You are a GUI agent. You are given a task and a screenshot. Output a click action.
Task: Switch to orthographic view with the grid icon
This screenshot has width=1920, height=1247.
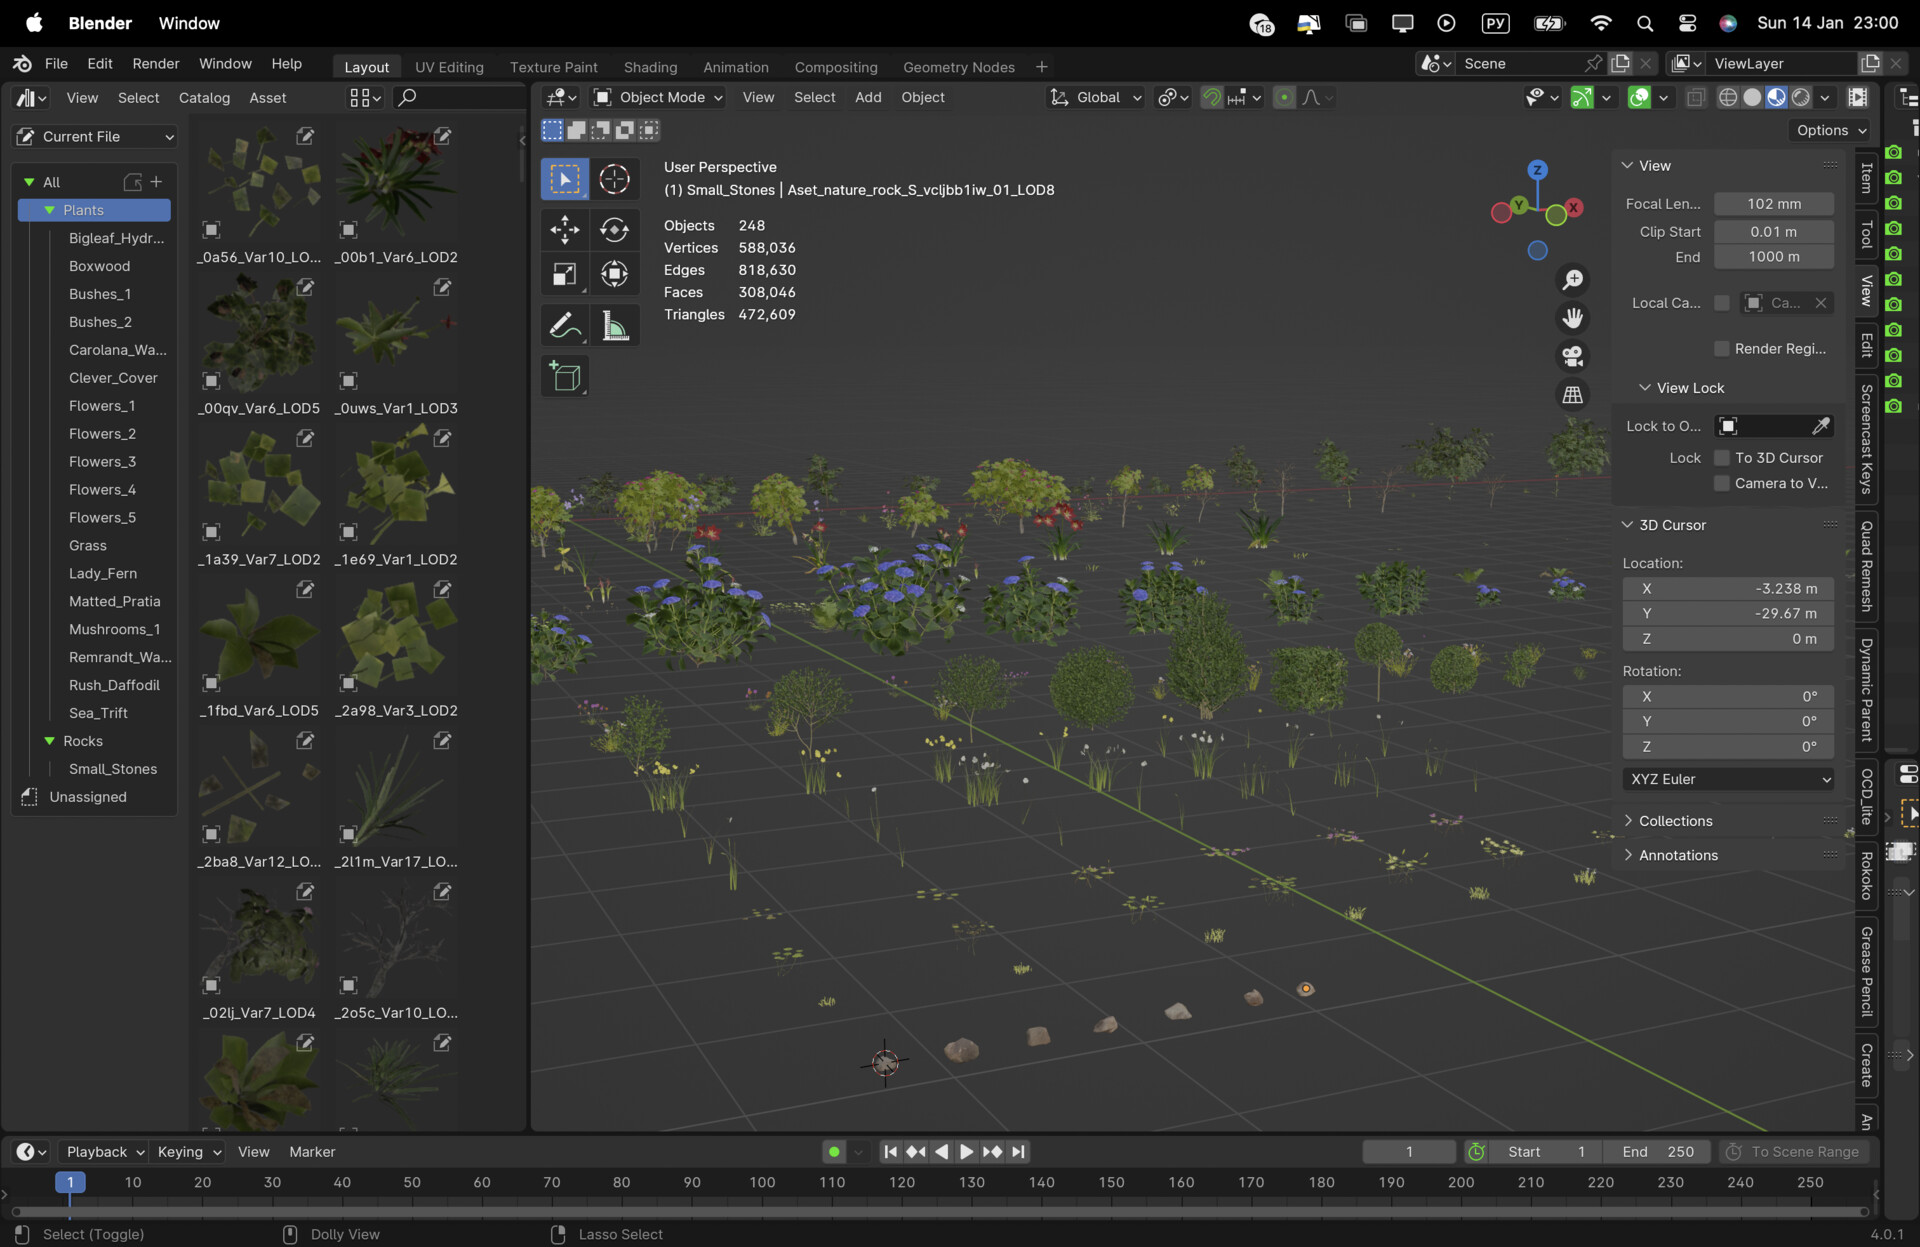click(x=1572, y=395)
